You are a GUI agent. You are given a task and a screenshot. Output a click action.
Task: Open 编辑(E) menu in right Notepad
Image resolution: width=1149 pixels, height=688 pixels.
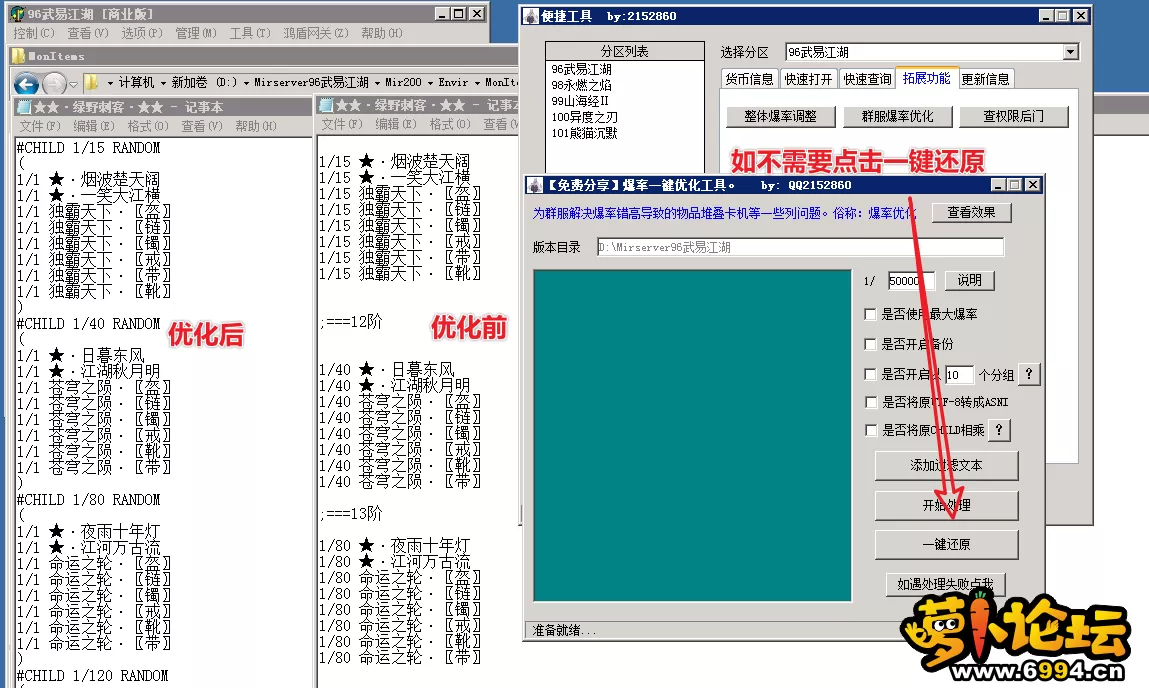coord(396,125)
